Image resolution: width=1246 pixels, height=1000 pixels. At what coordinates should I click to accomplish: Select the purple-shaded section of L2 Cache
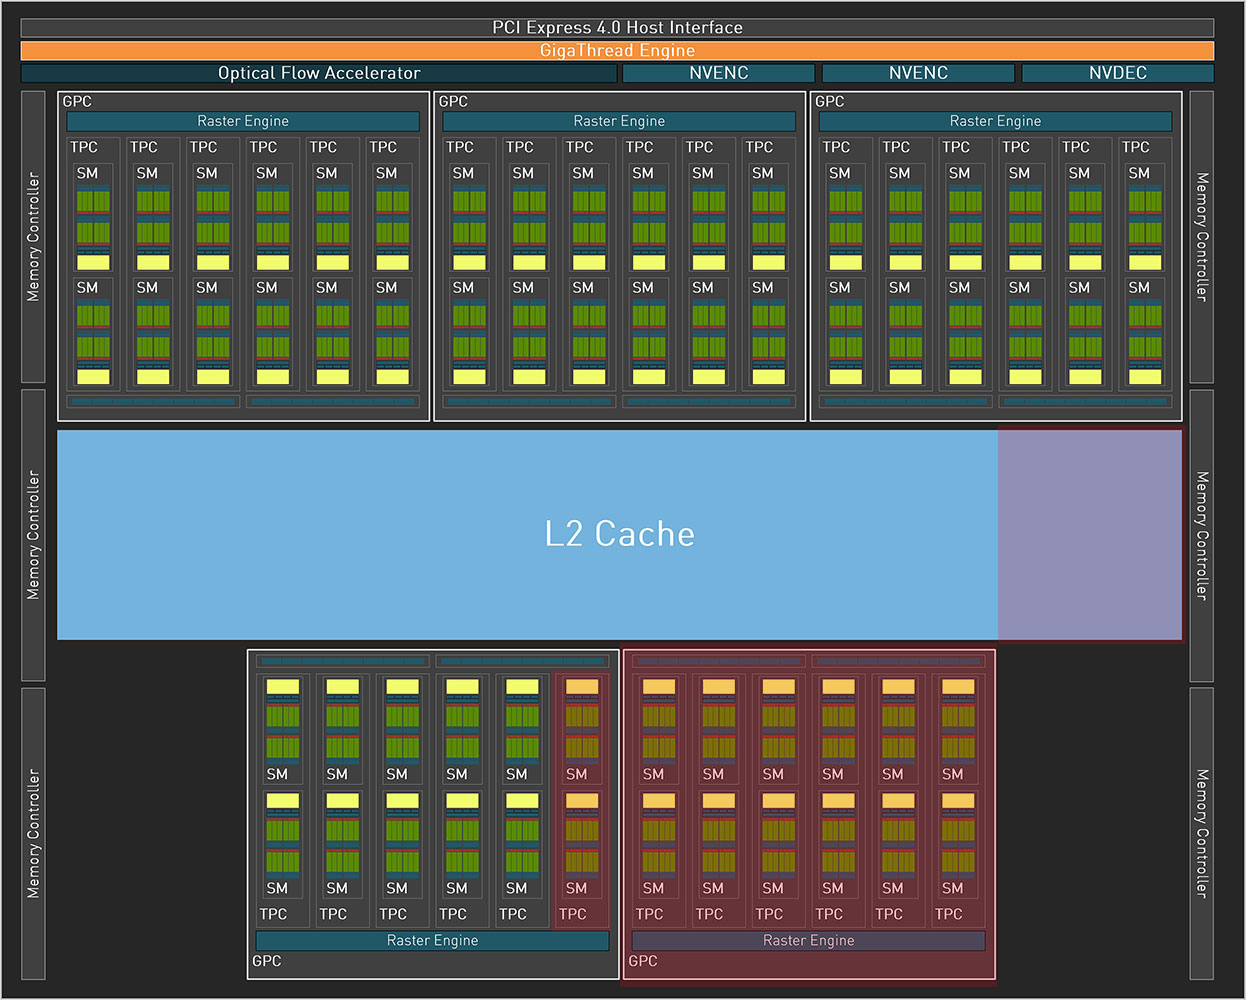(x=1090, y=535)
